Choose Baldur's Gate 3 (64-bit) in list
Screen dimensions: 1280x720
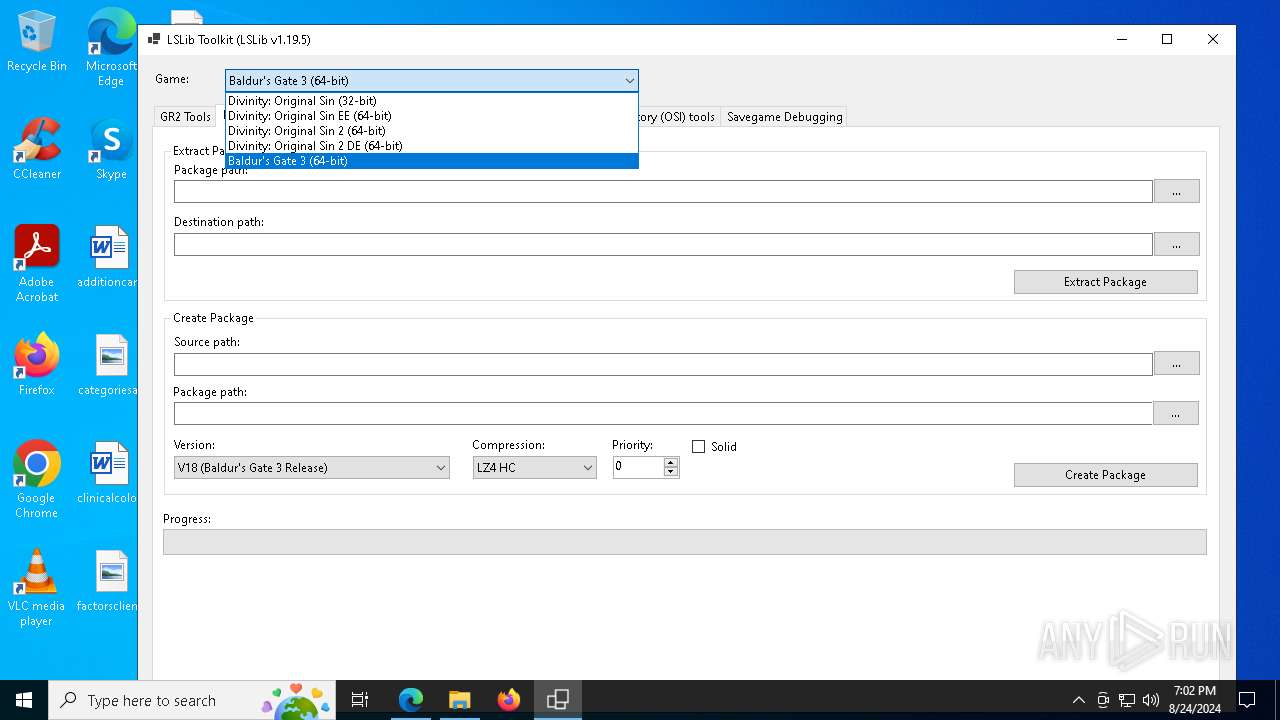pyautogui.click(x=431, y=161)
